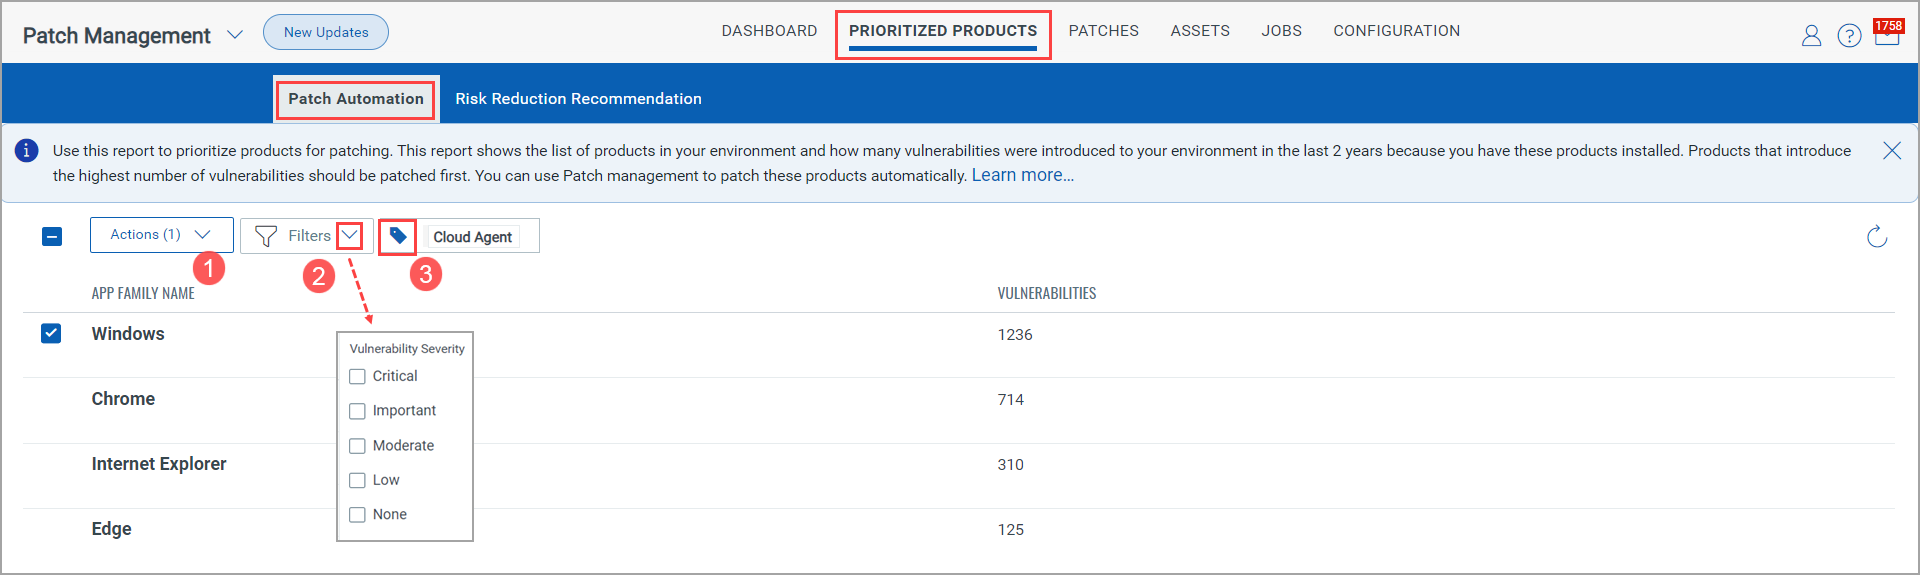Image resolution: width=1920 pixels, height=575 pixels.
Task: Toggle the select-all checkbox
Action: click(52, 236)
